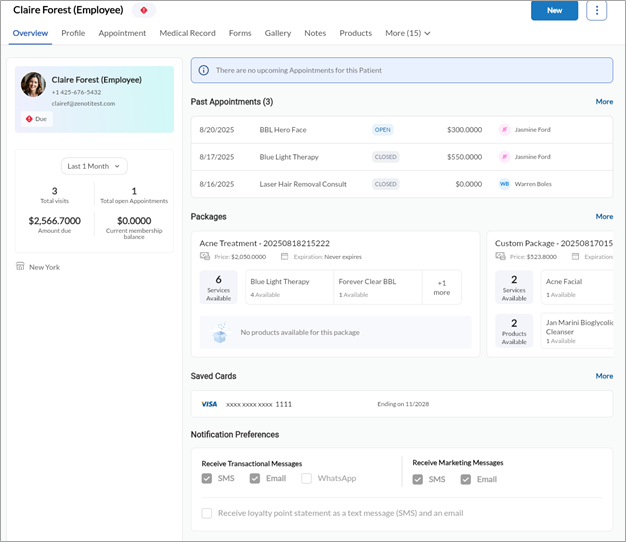Viewport: 626px width, 542px height.
Task: Click CLOSED badge on Laser Hair Removal row
Action: (386, 184)
